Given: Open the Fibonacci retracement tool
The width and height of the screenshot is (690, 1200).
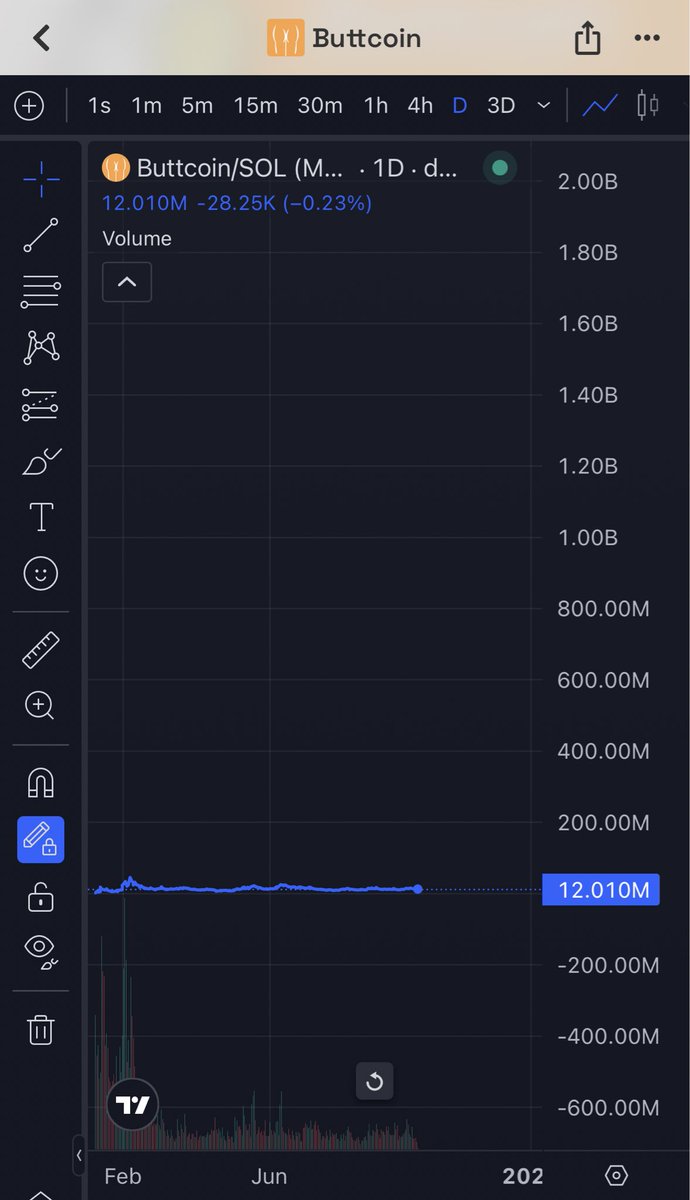Looking at the screenshot, I should (41, 292).
